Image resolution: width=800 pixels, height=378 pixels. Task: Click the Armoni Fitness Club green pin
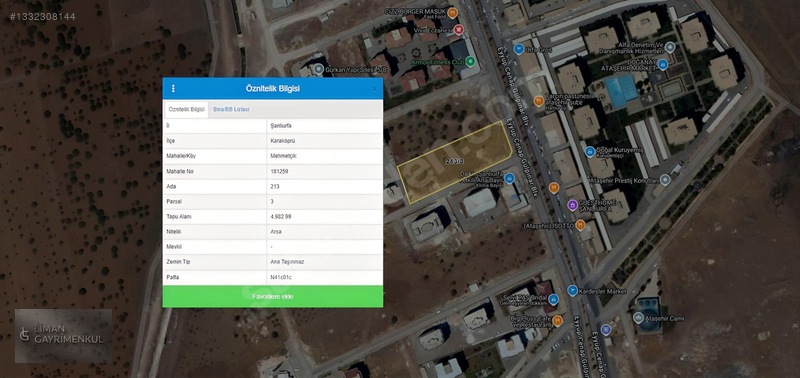(x=470, y=62)
